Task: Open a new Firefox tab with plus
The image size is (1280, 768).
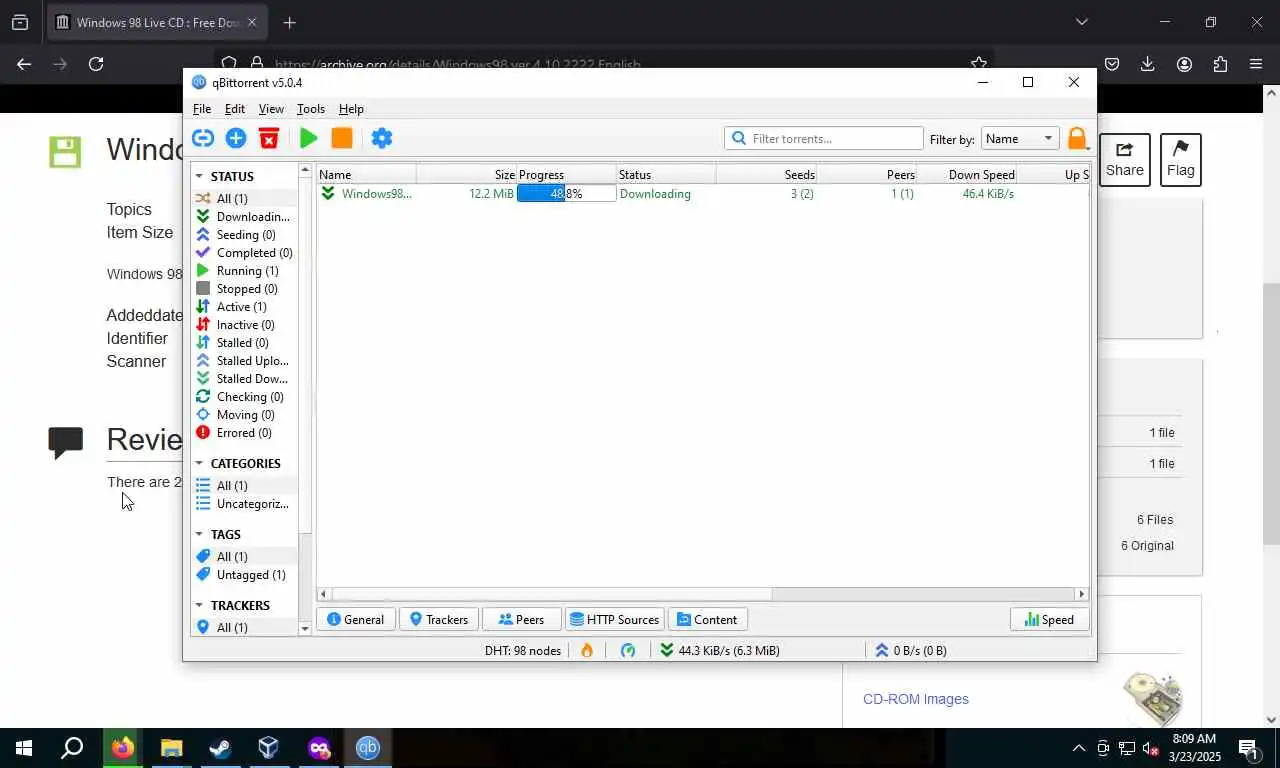Action: (289, 22)
